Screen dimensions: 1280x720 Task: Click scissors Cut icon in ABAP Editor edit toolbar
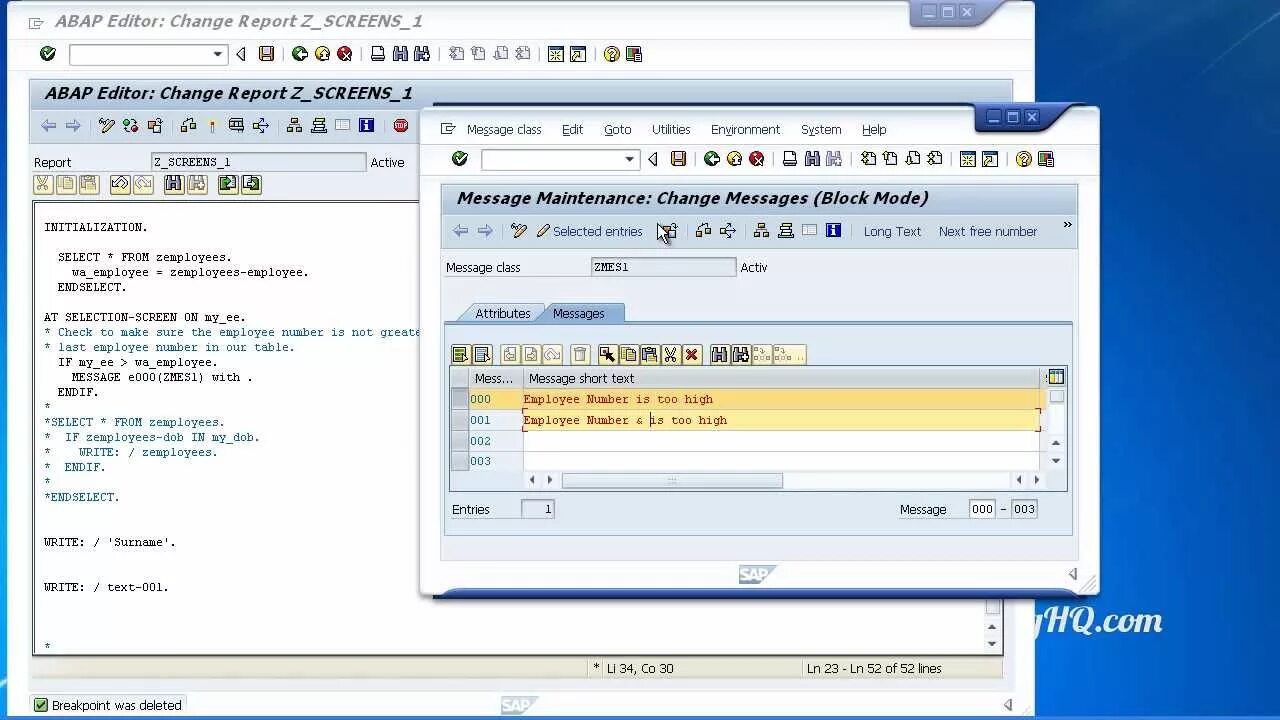(43, 184)
